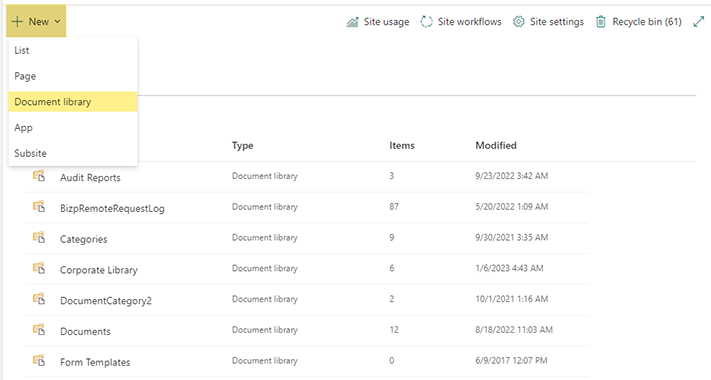The width and height of the screenshot is (711, 380).
Task: Click the 8/18/2022 11:03 AM modified date
Action: 514,330
